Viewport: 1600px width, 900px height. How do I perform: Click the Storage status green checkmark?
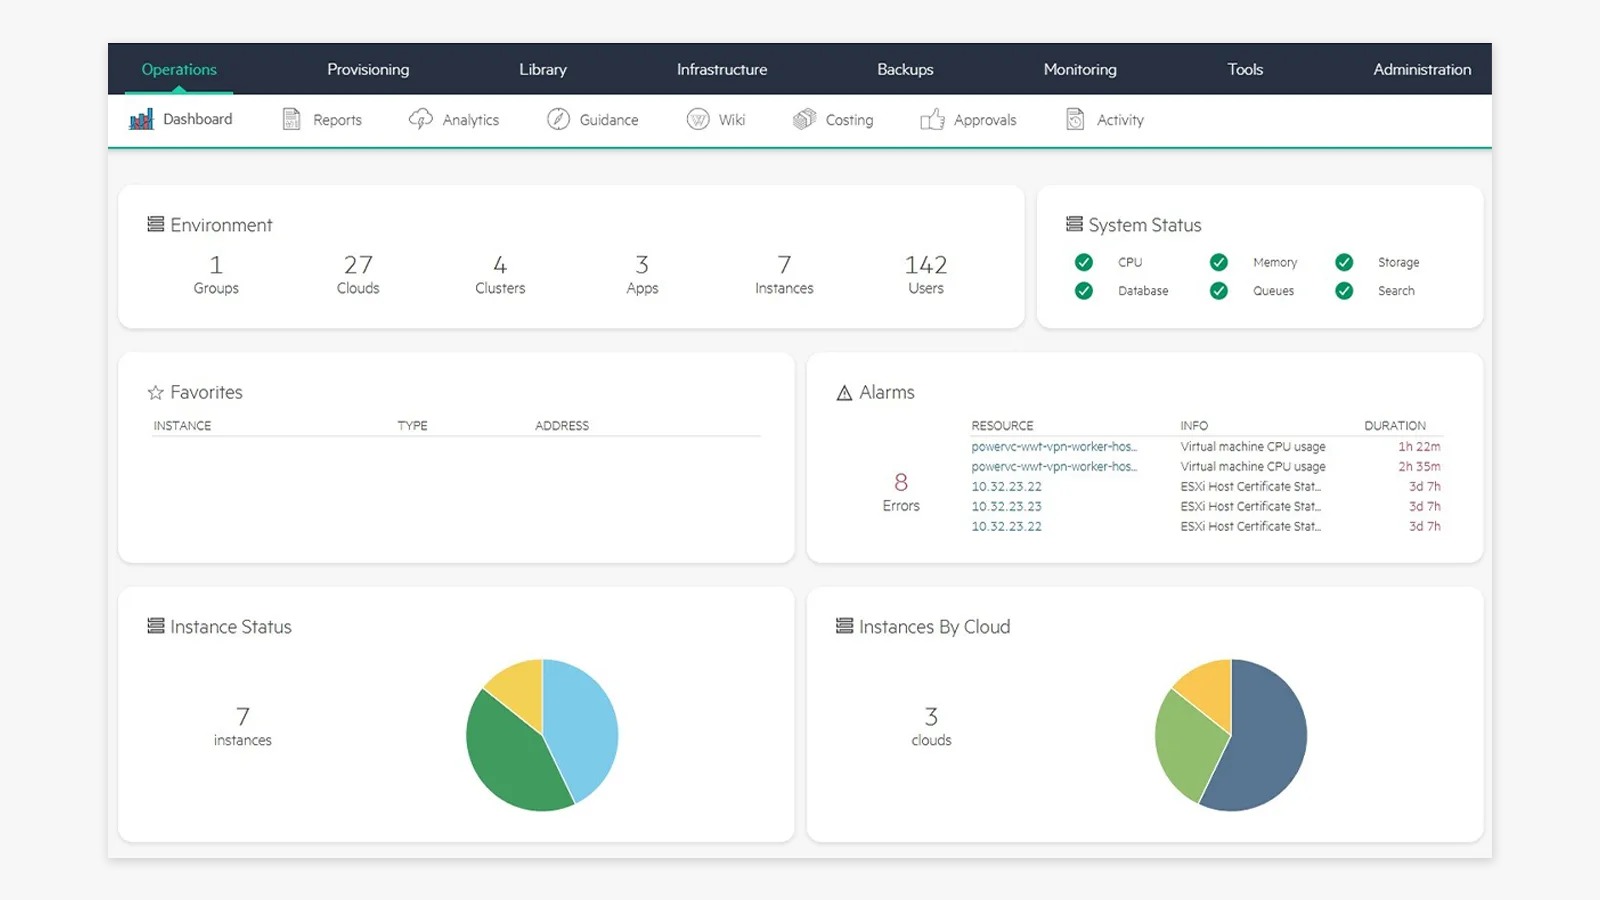1344,262
